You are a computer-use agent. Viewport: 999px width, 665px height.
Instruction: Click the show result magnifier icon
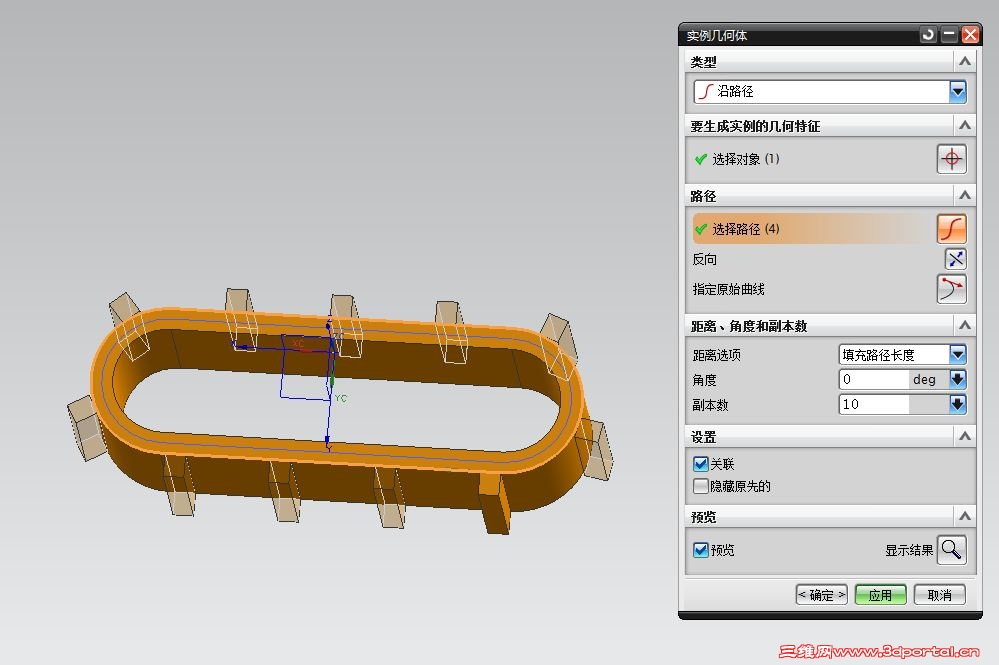[x=951, y=550]
